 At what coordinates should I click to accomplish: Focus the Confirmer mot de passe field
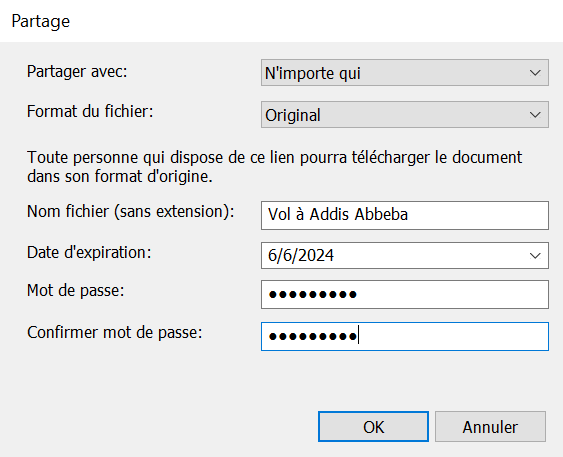405,336
